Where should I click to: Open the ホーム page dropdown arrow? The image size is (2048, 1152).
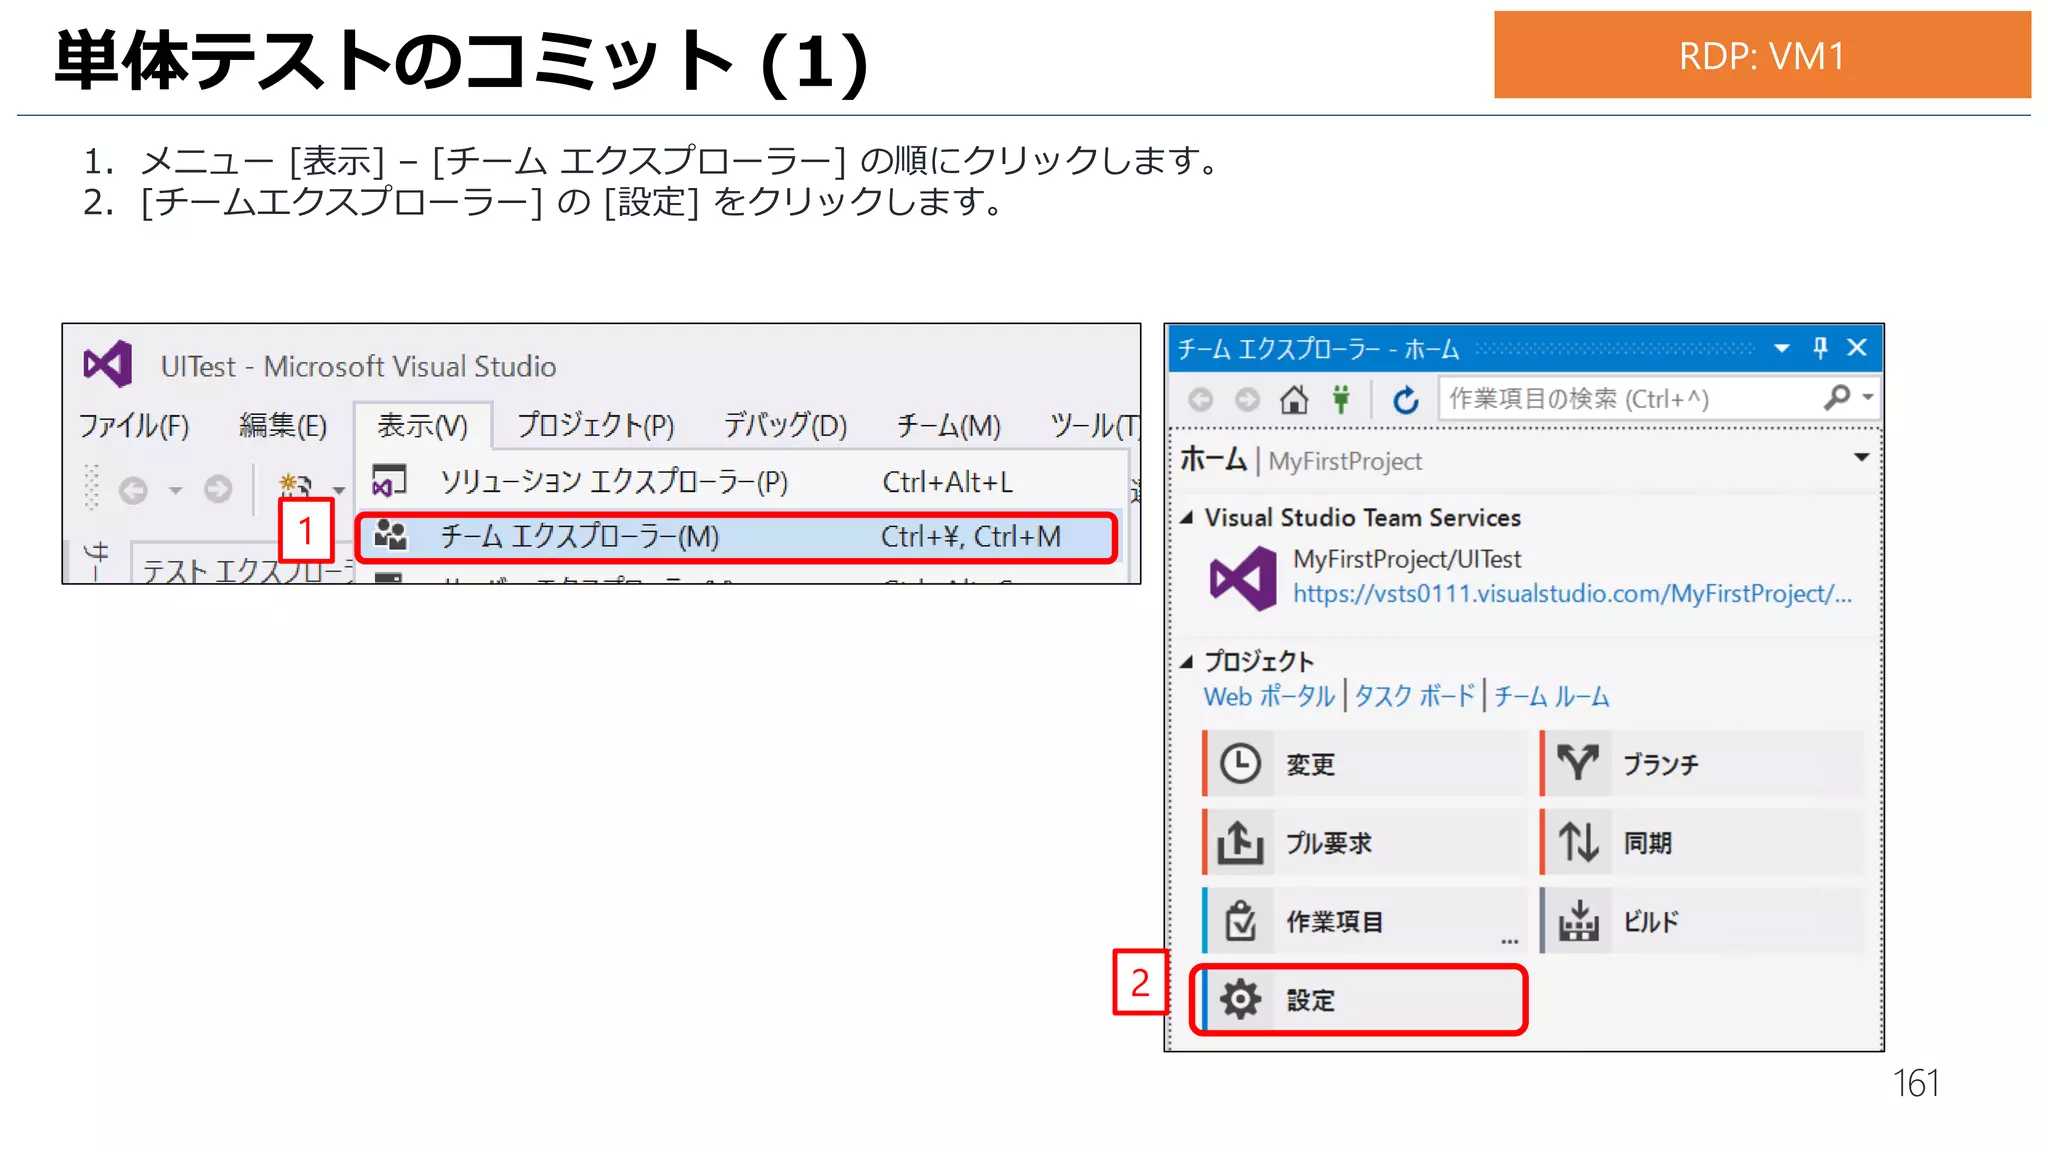tap(1861, 458)
